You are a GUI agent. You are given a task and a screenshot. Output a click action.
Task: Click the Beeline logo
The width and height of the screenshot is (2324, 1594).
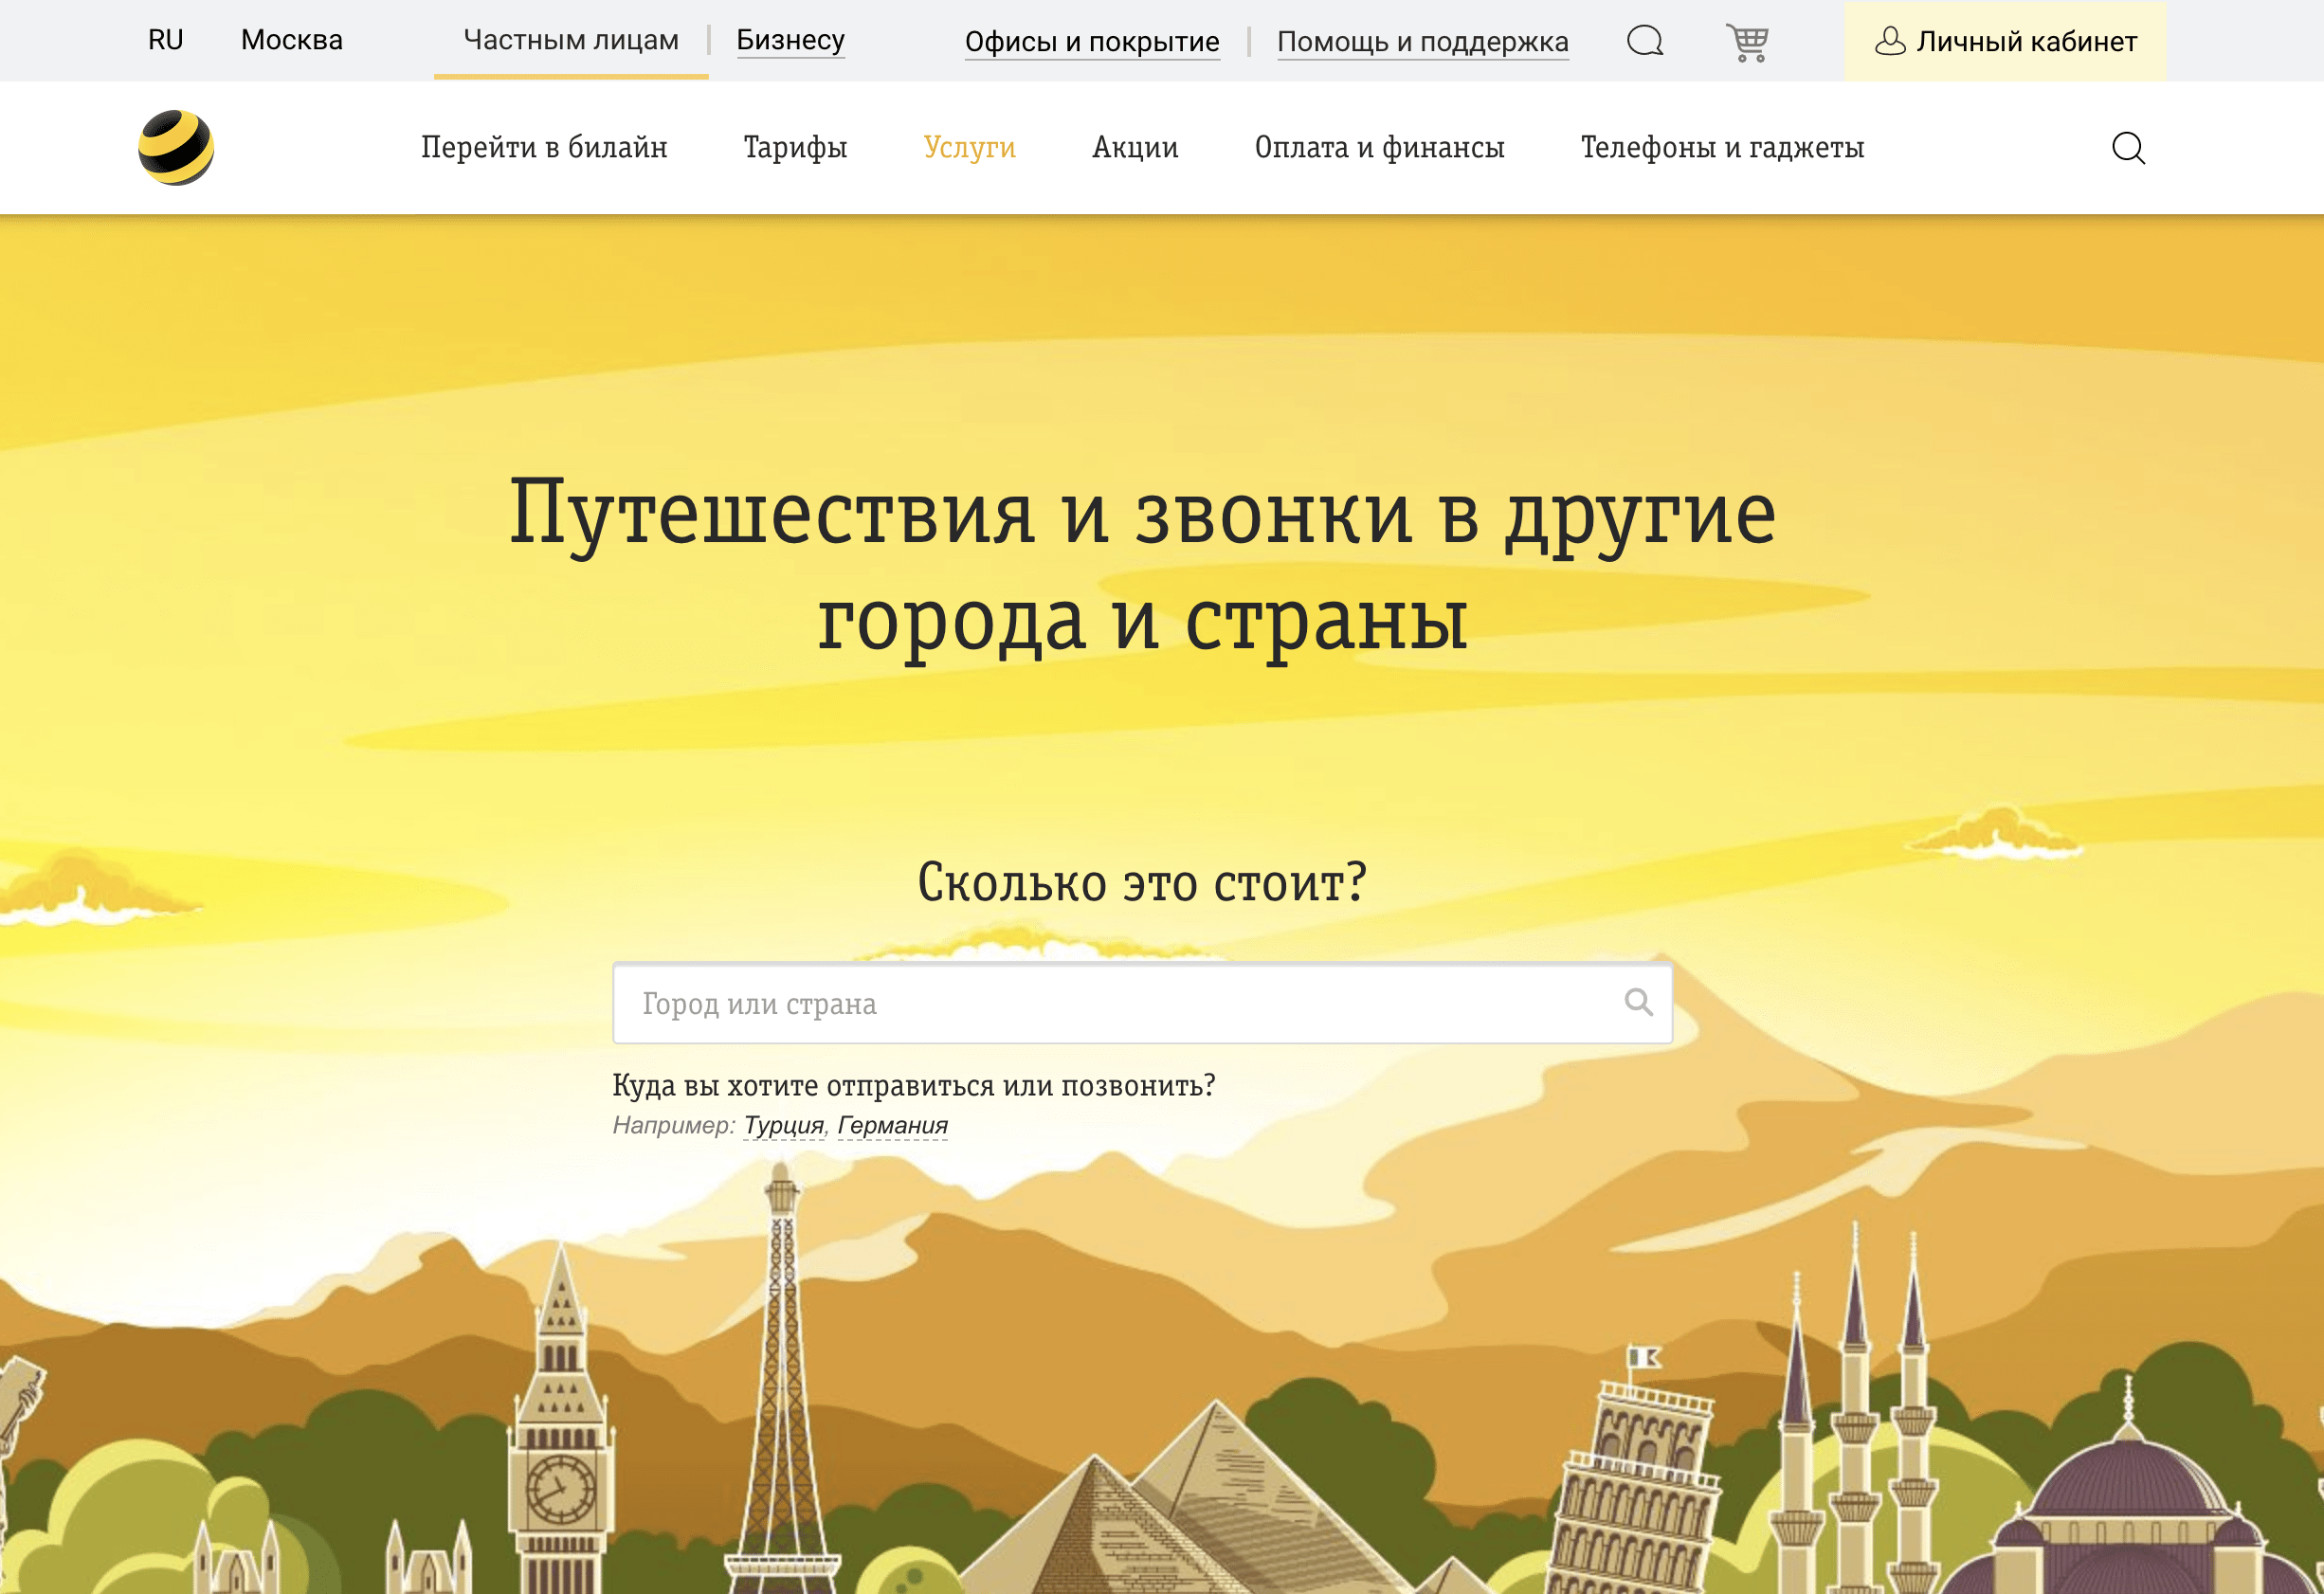[177, 147]
